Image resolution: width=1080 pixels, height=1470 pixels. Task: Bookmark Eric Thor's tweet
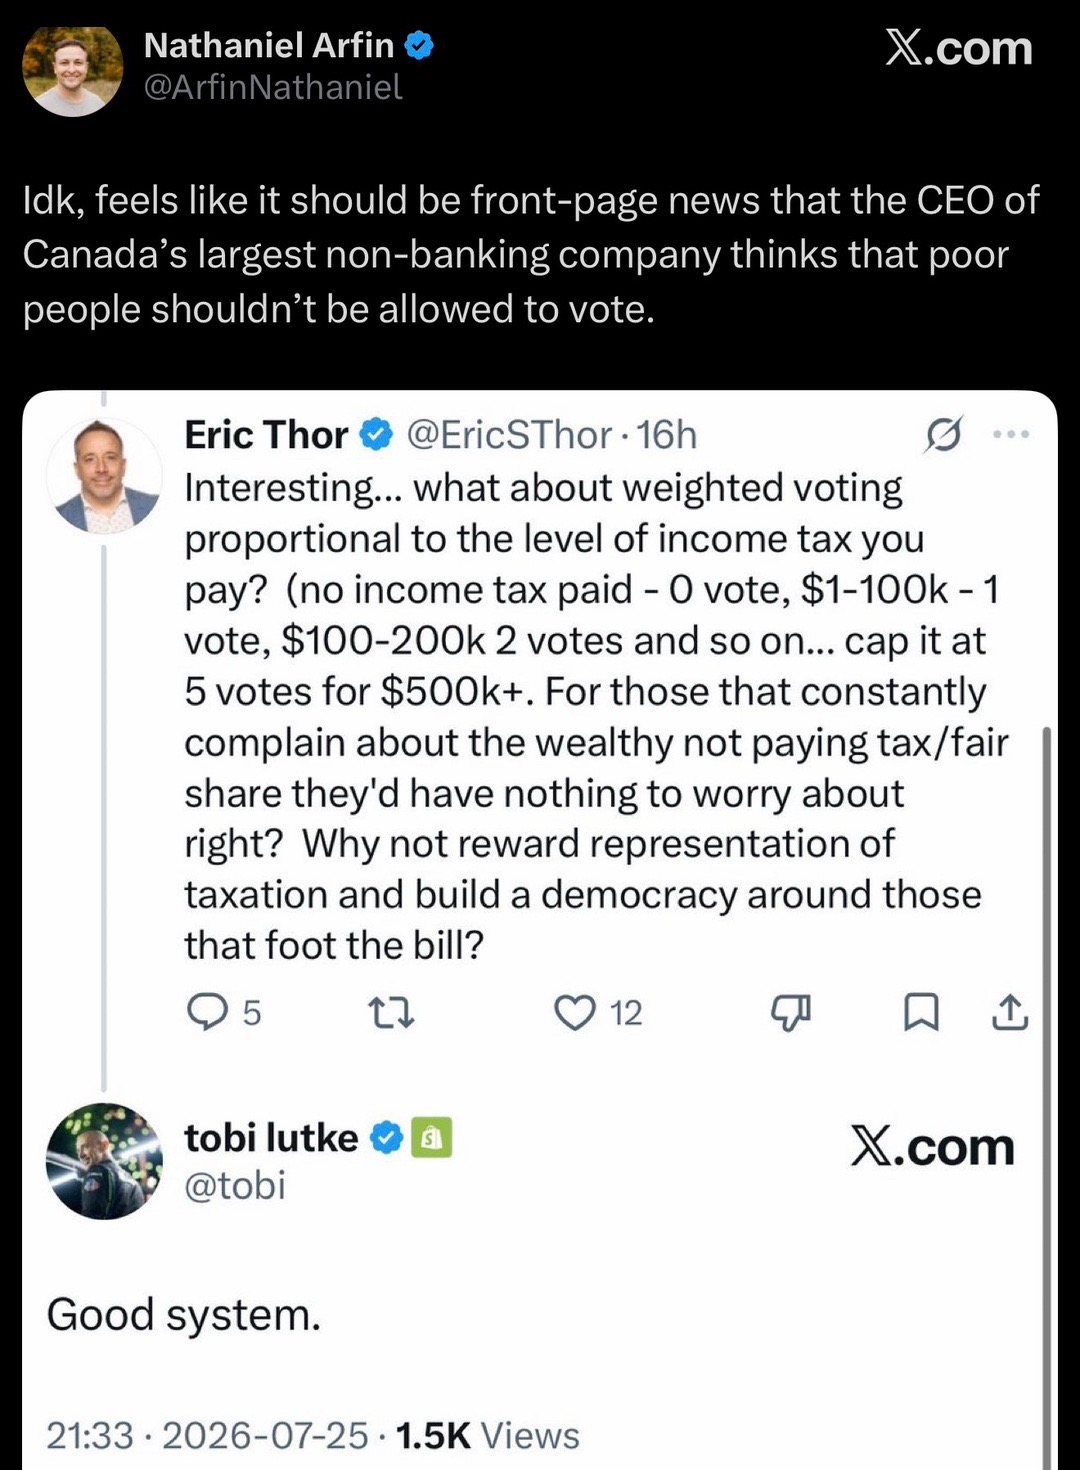(921, 1012)
